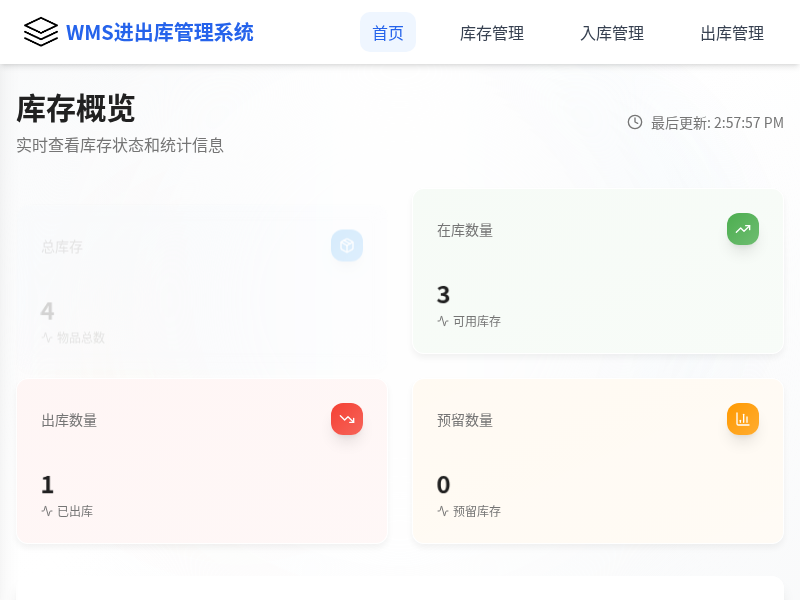Open the 在库数量 statistics card
Screen dimensions: 800x600
click(x=598, y=271)
